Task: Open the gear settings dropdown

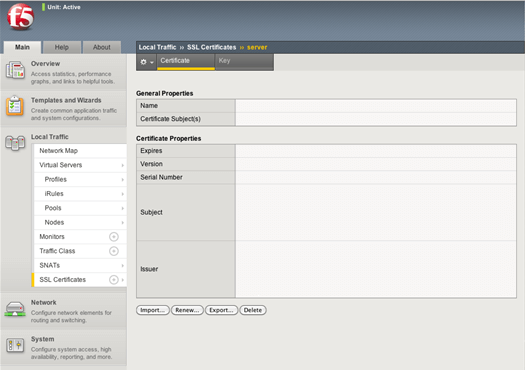Action: tap(147, 62)
